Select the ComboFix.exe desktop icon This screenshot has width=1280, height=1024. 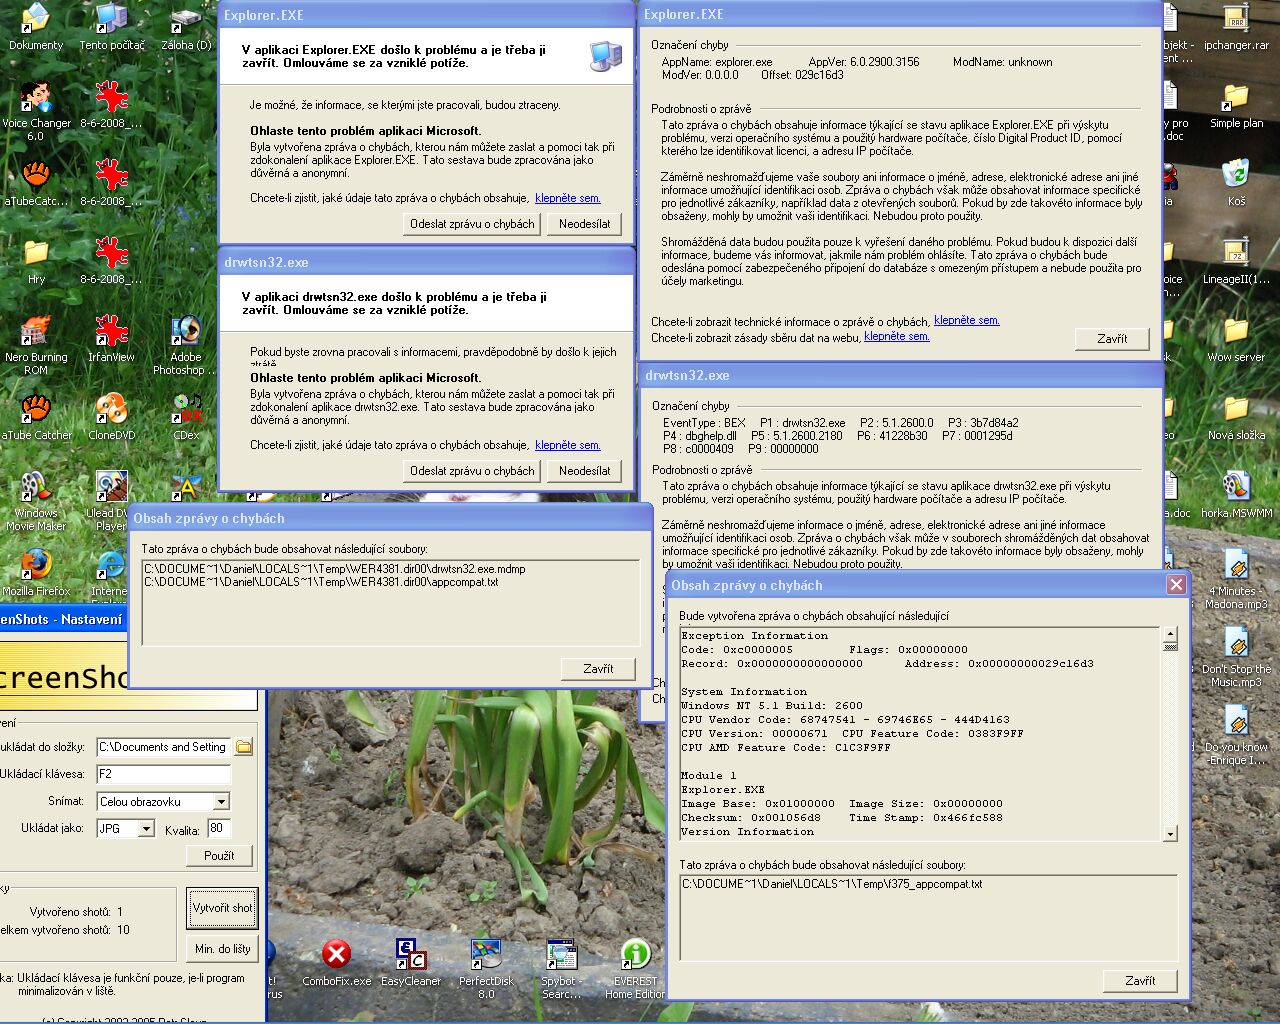(336, 963)
